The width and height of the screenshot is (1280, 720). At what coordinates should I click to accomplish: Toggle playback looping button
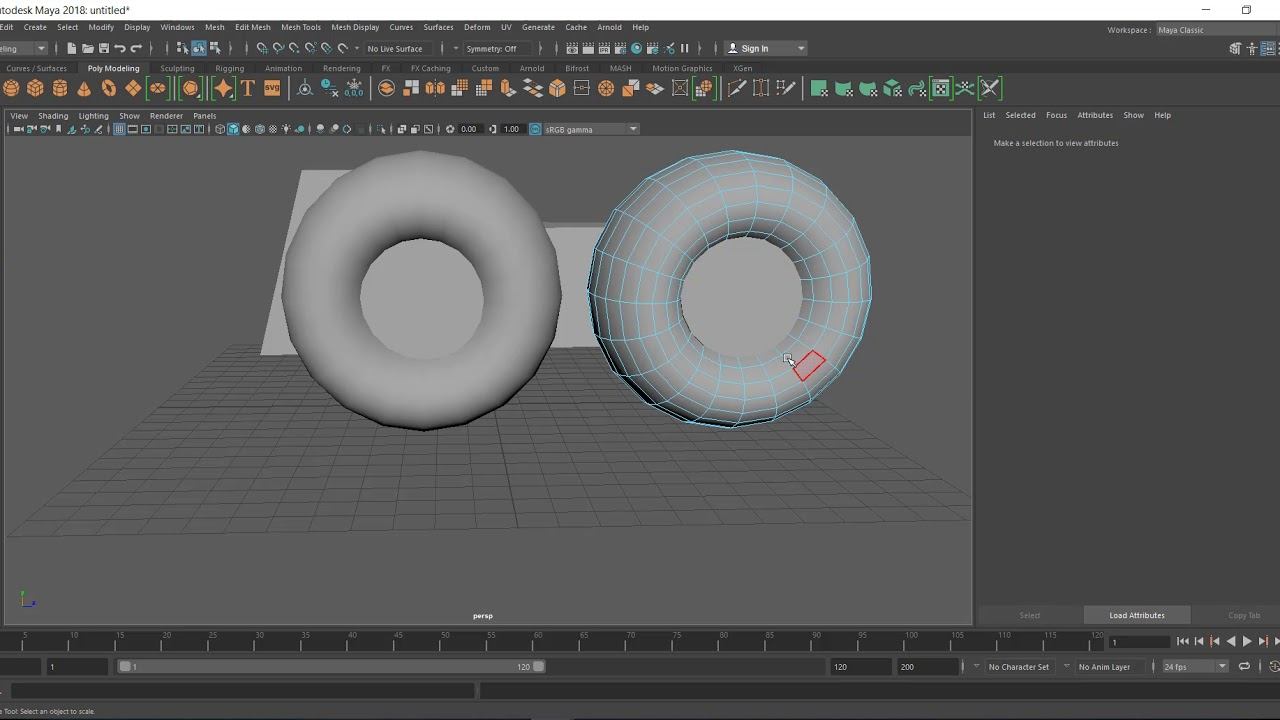(x=1244, y=666)
